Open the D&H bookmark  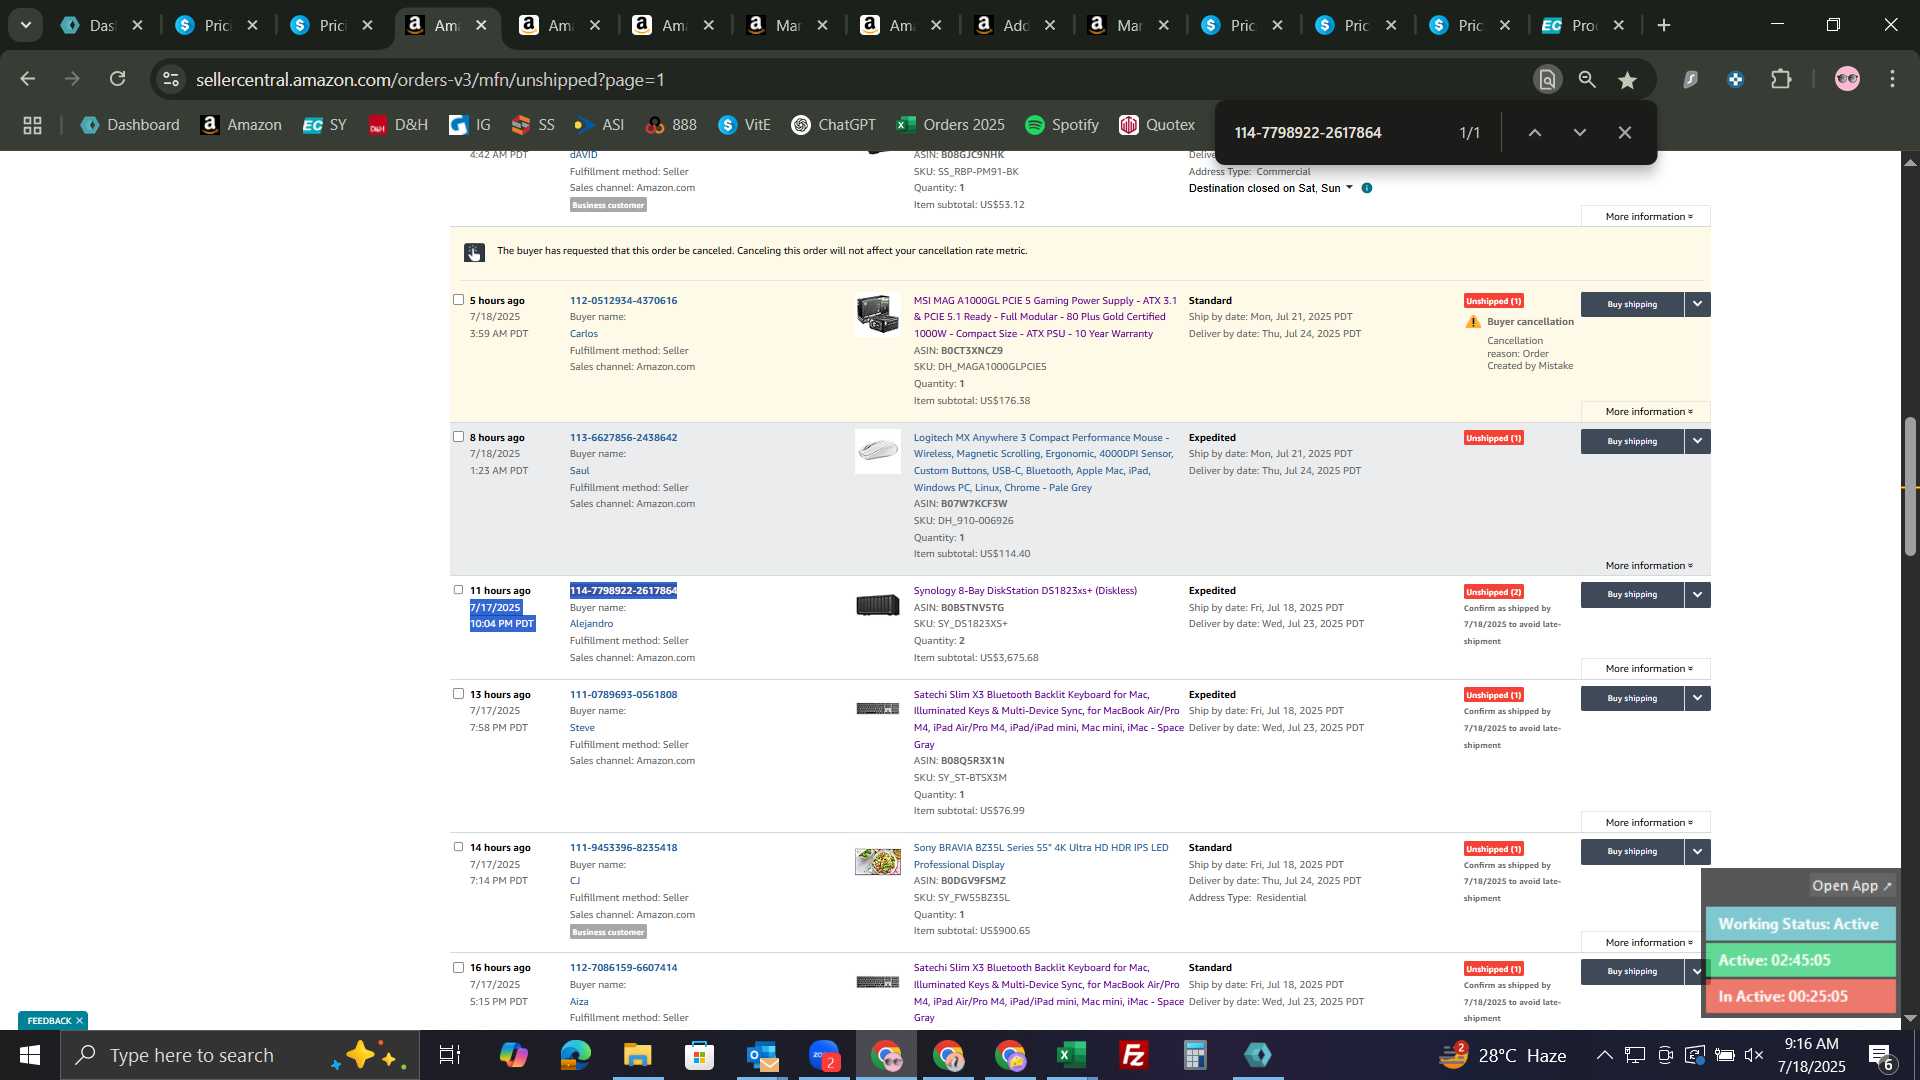point(398,125)
